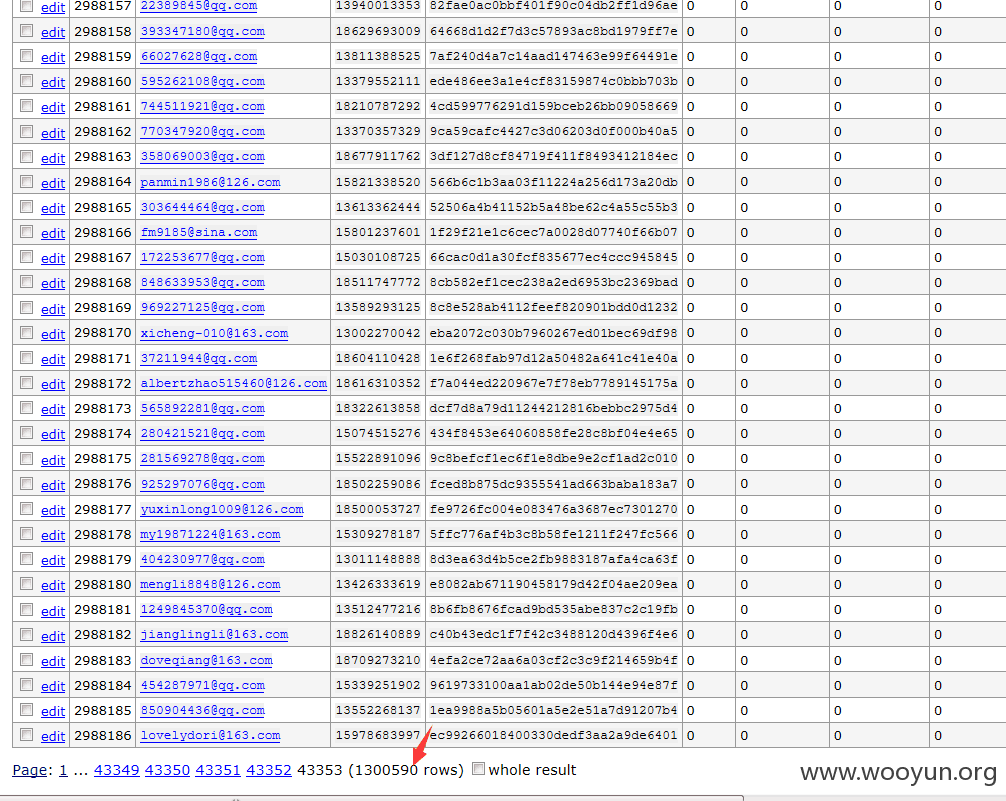1006x801 pixels.
Task: Click hash 64668d1d2f7d3c57893ac8bd1979ff7e
Action: [x=554, y=31]
